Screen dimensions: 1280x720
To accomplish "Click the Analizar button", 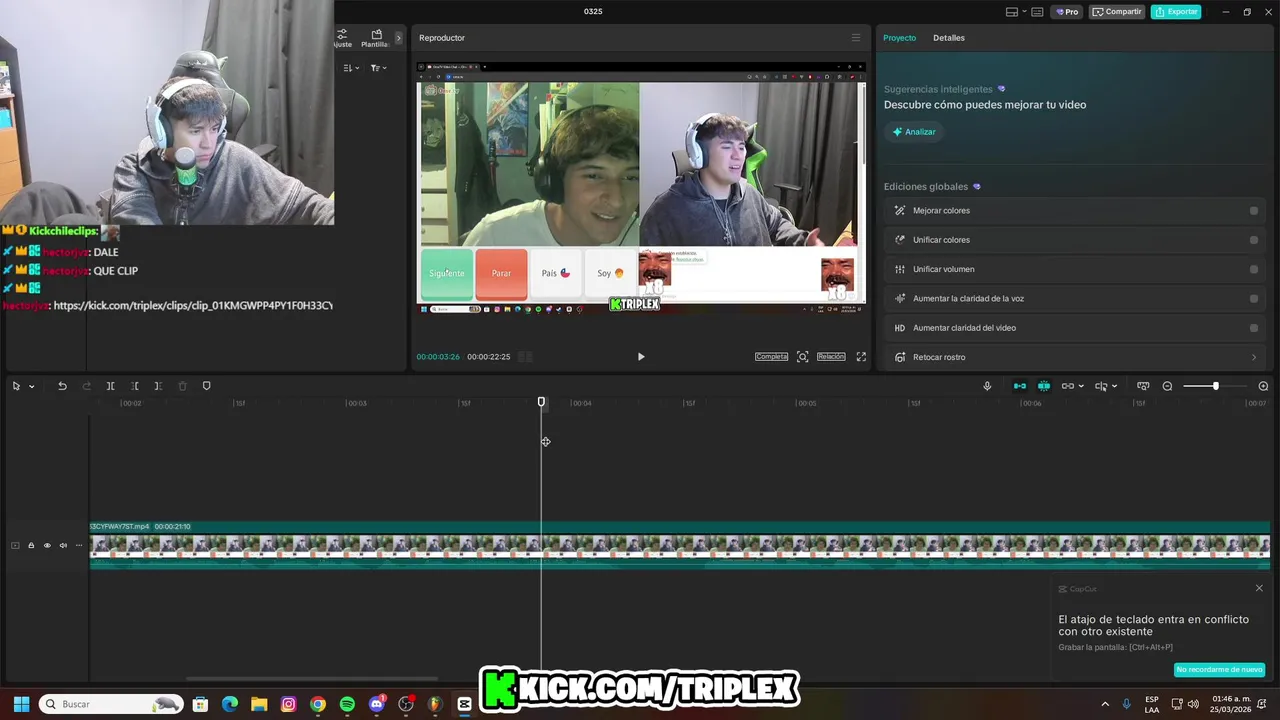I will point(913,132).
